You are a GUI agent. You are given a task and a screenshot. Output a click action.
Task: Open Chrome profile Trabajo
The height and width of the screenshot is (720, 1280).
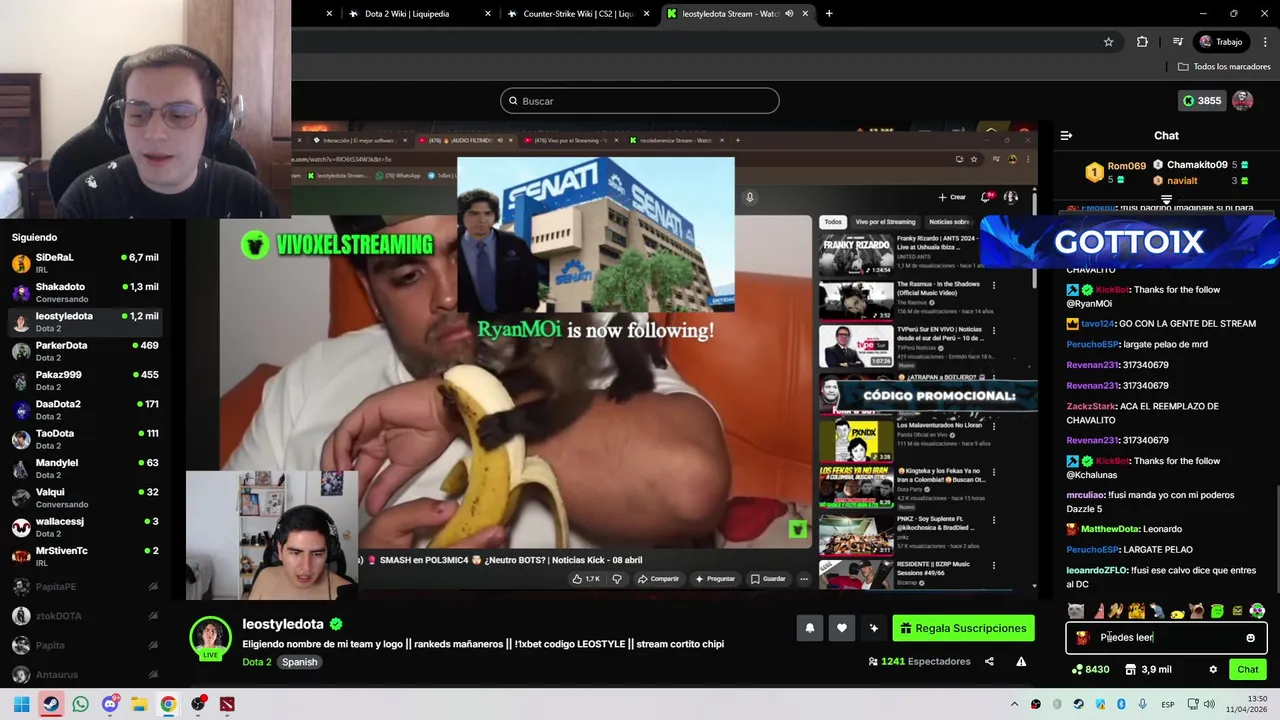tap(1222, 42)
